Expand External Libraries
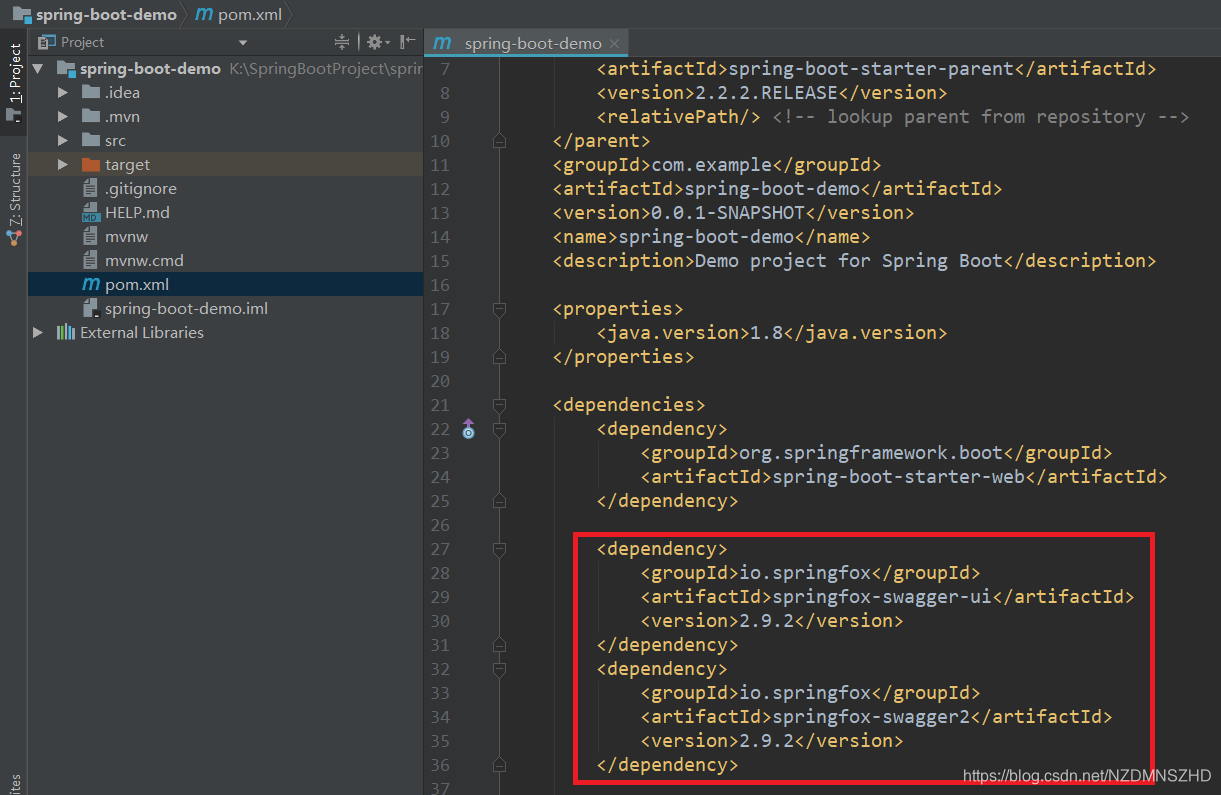The image size is (1221, 795). coord(37,332)
